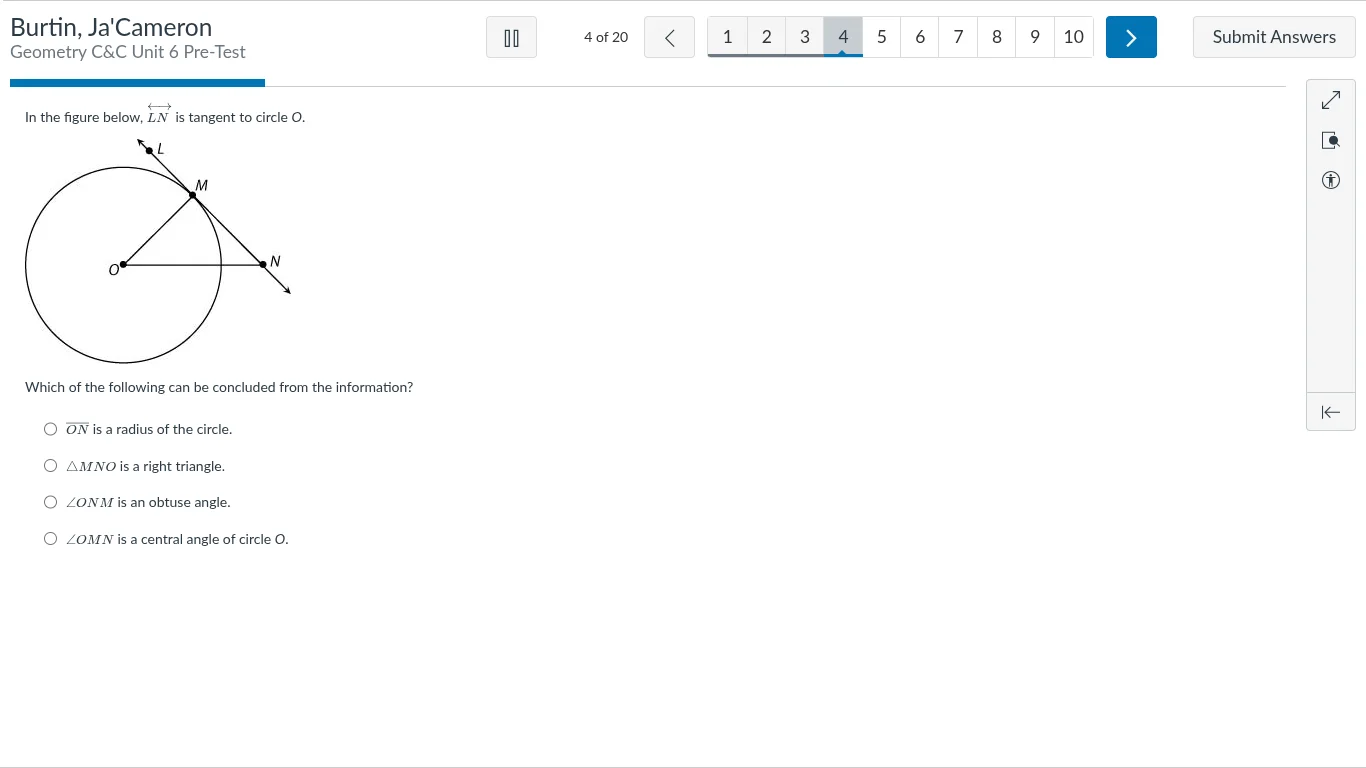The height and width of the screenshot is (768, 1366).
Task: Go to the previous question arrow
Action: pyautogui.click(x=669, y=38)
